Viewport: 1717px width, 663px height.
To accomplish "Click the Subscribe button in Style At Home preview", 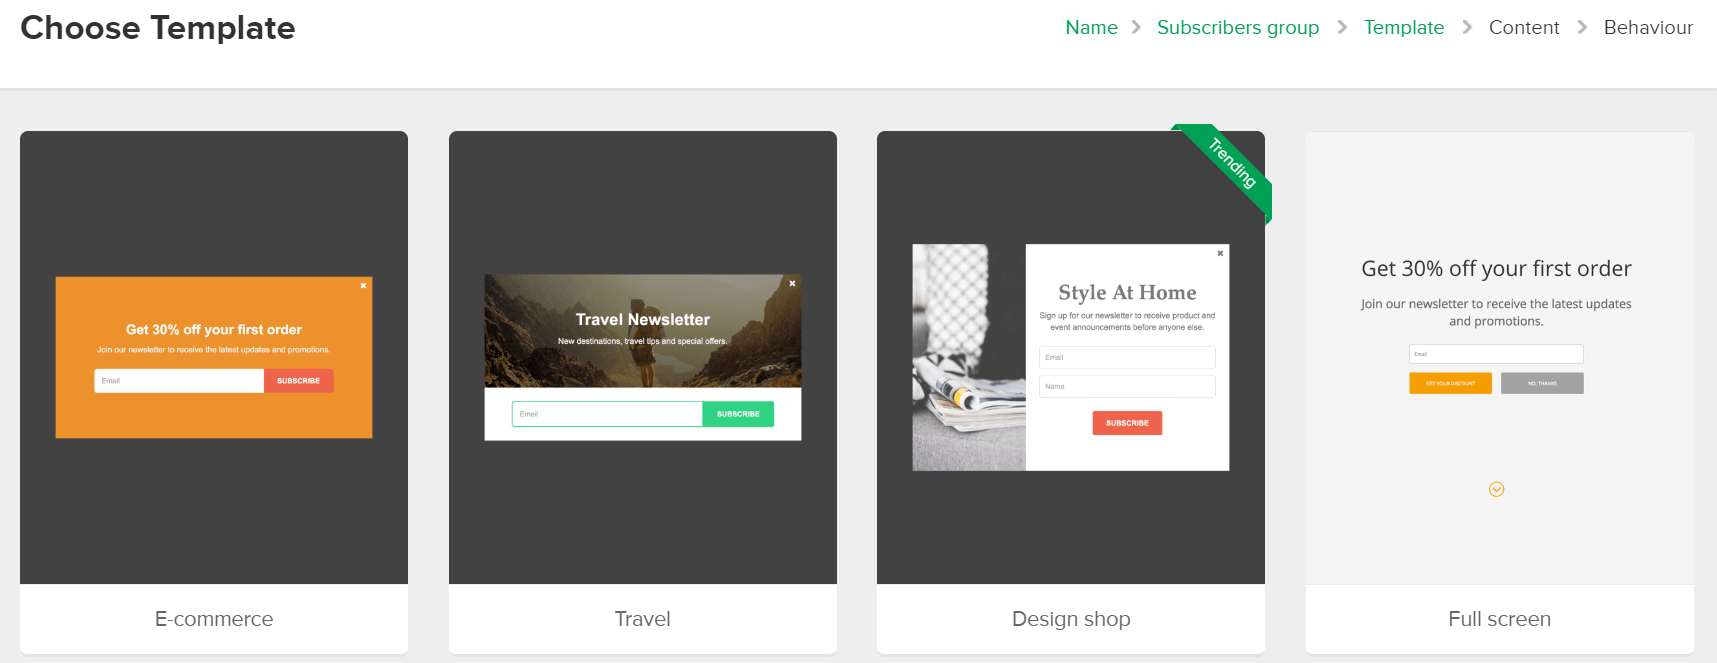I will tap(1127, 423).
